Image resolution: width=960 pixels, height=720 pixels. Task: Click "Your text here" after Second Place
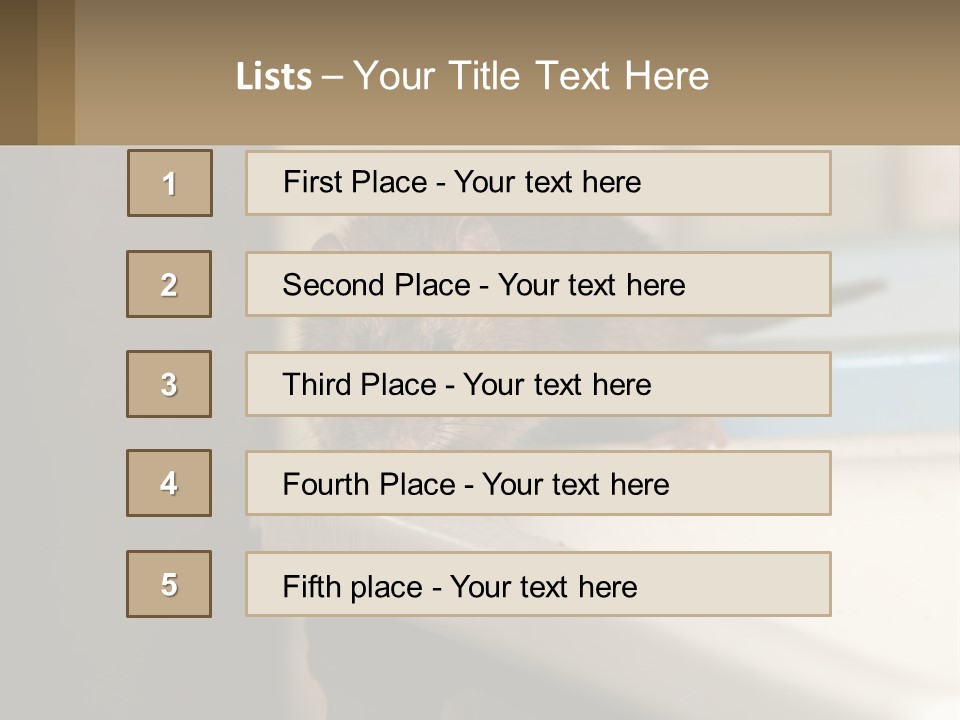591,285
